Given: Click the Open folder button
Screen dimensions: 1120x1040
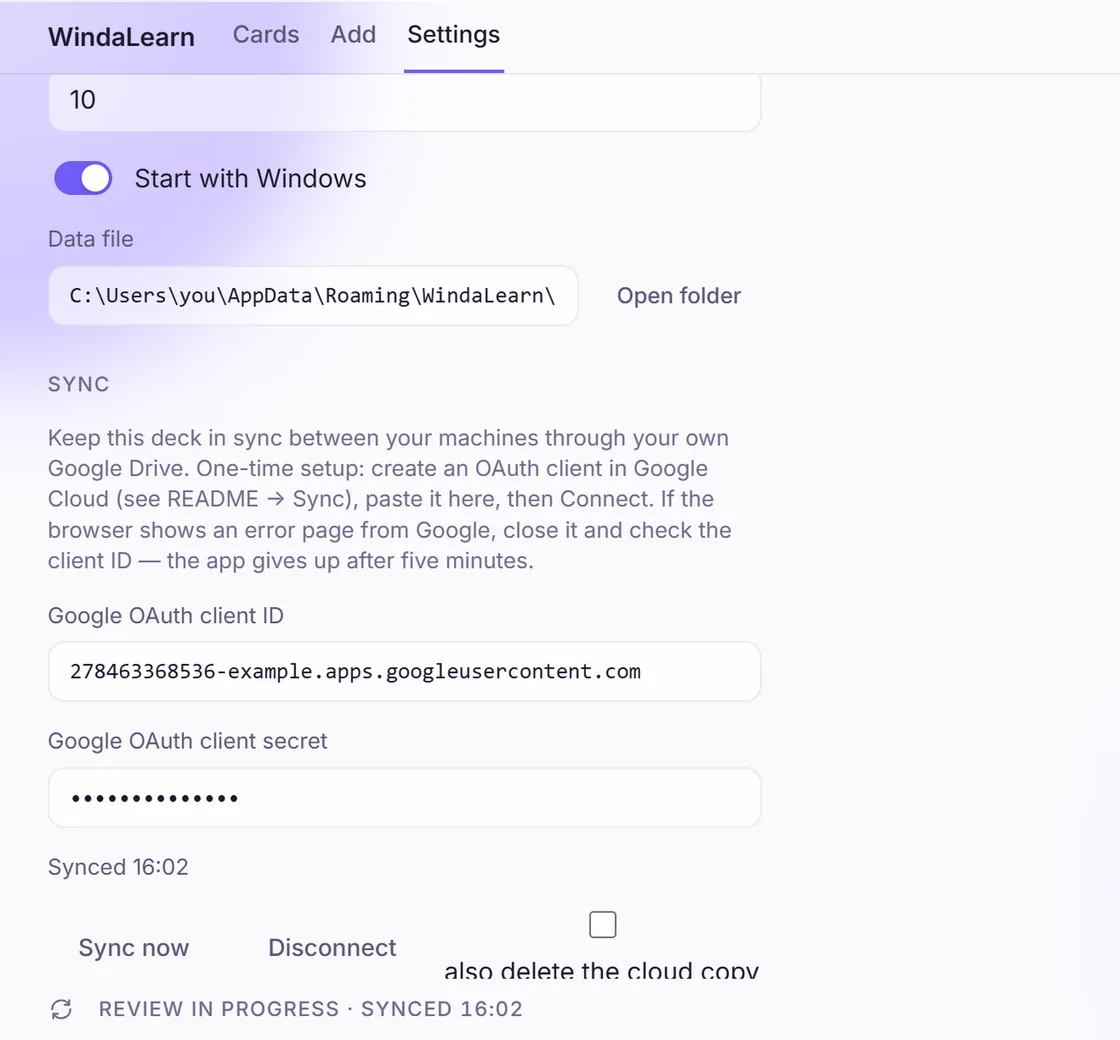Looking at the screenshot, I should coord(679,296).
